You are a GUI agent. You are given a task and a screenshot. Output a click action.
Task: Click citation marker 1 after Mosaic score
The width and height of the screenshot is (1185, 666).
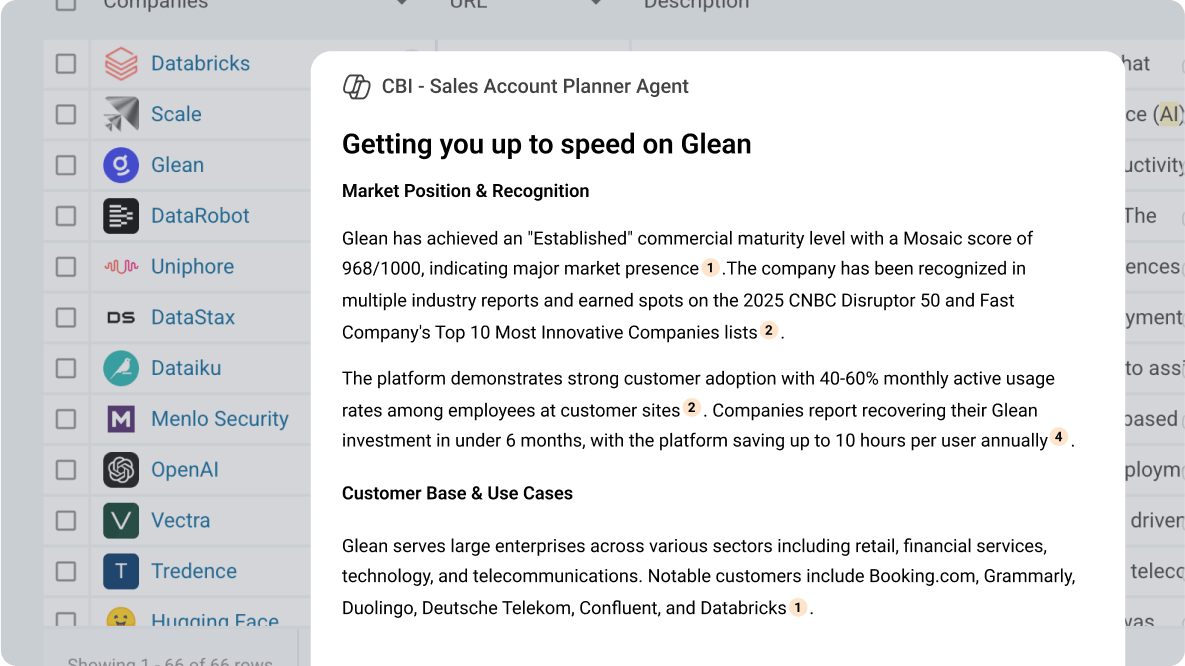coord(710,268)
